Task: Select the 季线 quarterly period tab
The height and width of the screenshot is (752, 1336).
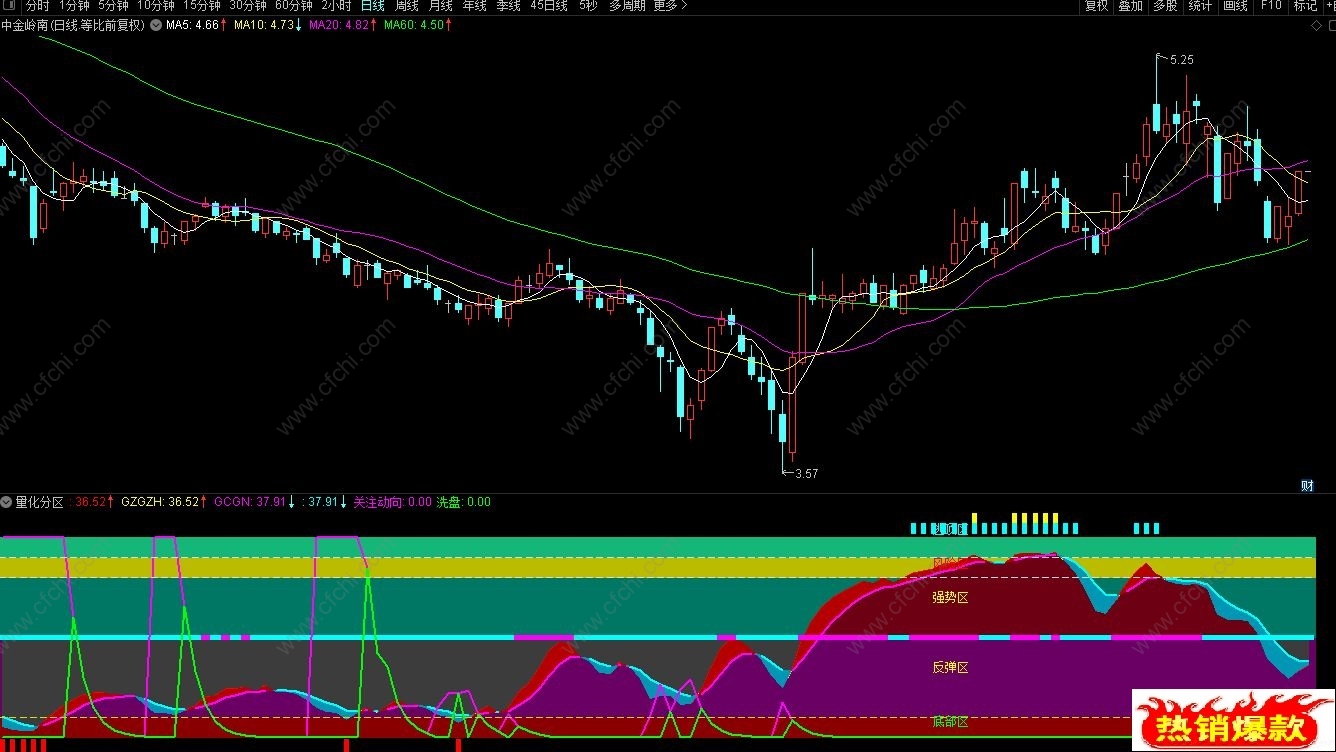Action: point(508,6)
